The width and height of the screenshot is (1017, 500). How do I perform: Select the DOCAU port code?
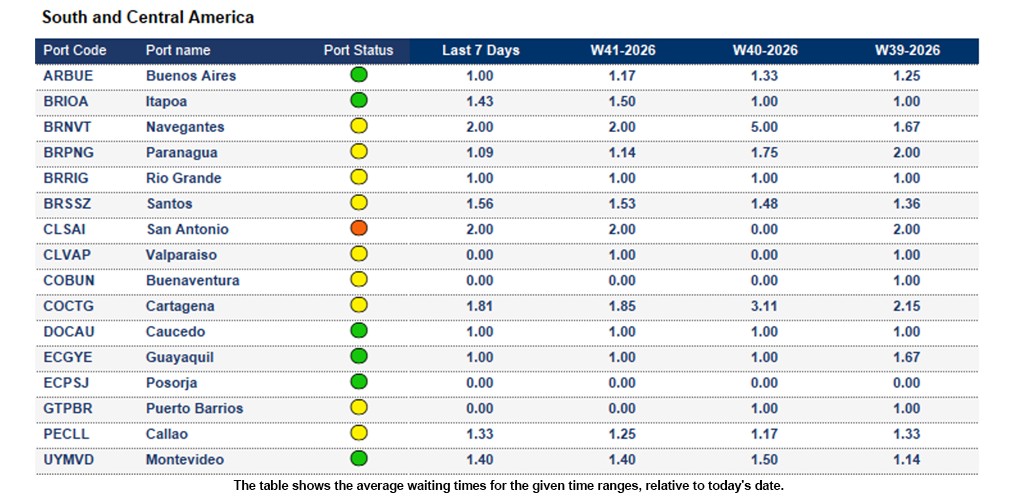69,332
